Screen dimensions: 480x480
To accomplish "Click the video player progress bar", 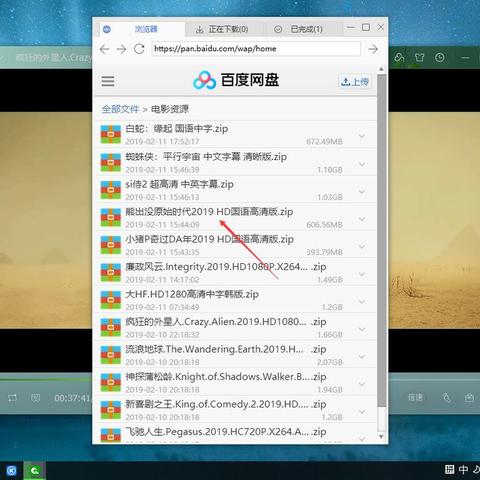I will pos(46,379).
